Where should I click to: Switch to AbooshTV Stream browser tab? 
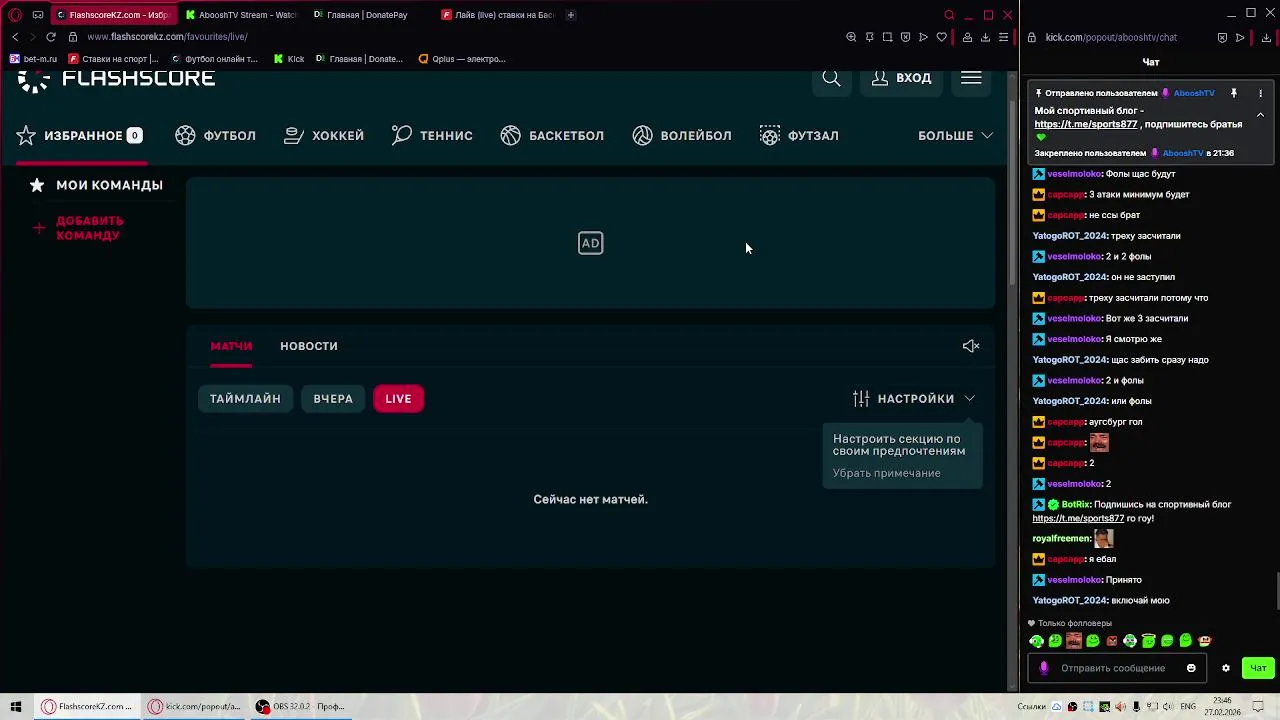[240, 15]
